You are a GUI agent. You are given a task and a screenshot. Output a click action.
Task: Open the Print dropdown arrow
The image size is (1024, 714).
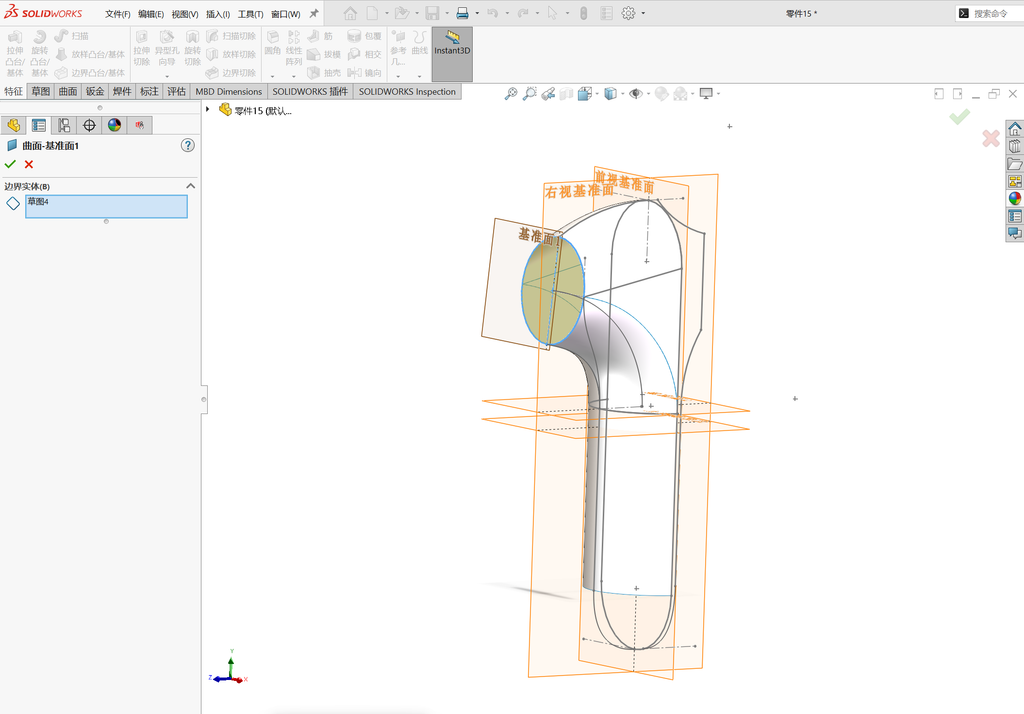(x=477, y=13)
